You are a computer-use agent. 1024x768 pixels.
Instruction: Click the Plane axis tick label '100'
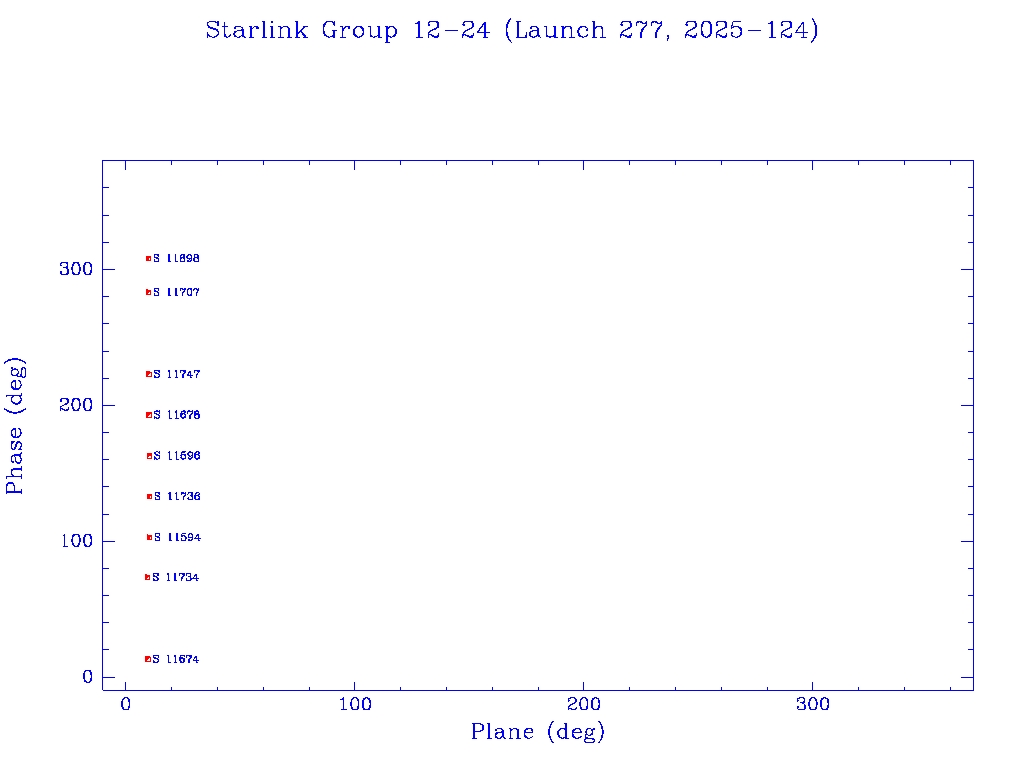[x=355, y=705]
